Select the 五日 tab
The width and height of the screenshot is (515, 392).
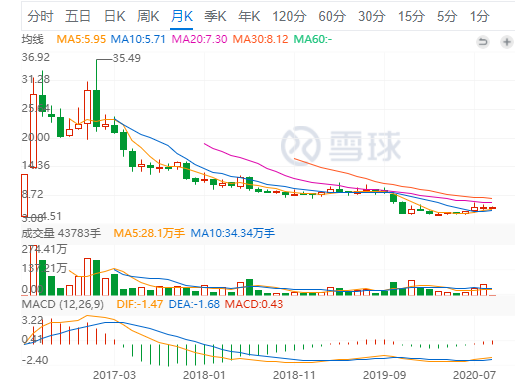78,16
